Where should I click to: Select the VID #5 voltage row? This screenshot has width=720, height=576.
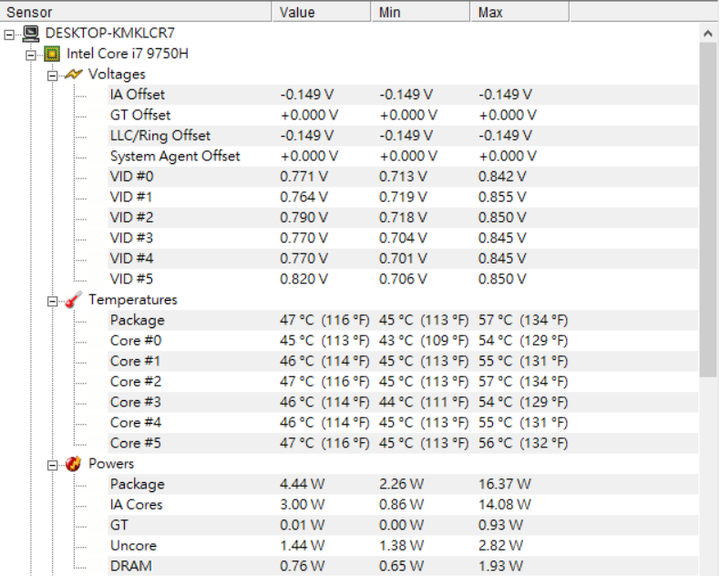[x=403, y=279]
